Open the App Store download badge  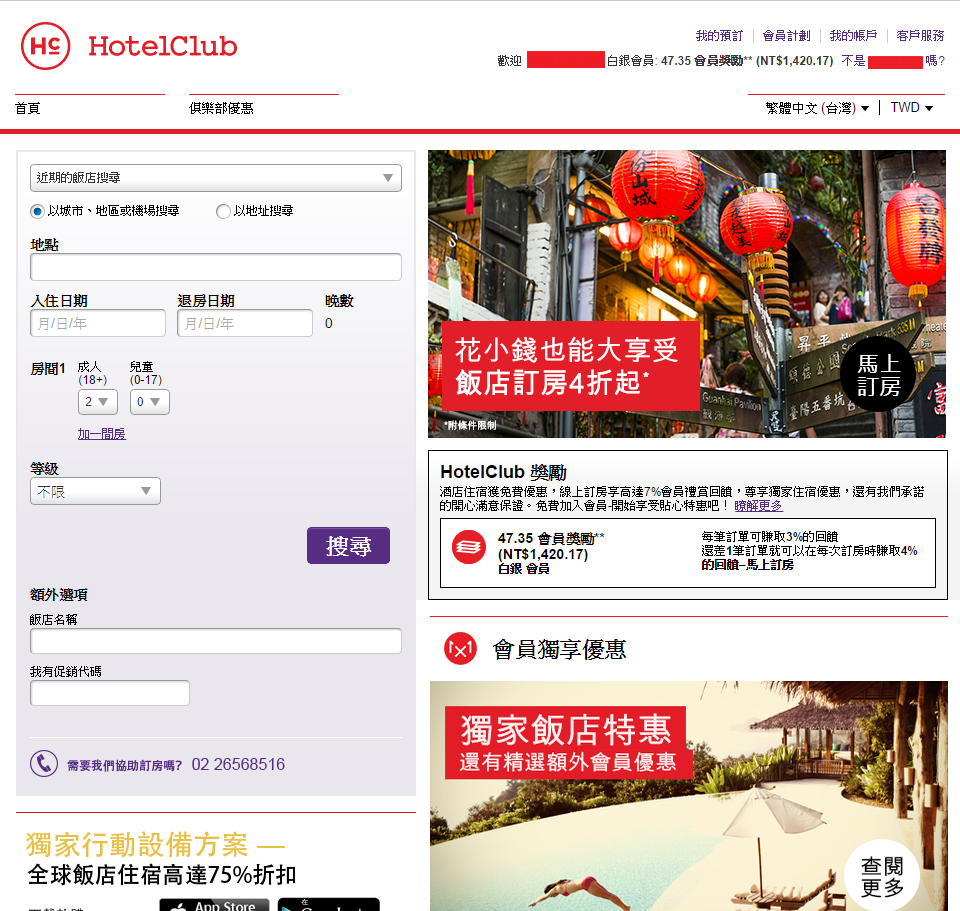click(x=214, y=905)
